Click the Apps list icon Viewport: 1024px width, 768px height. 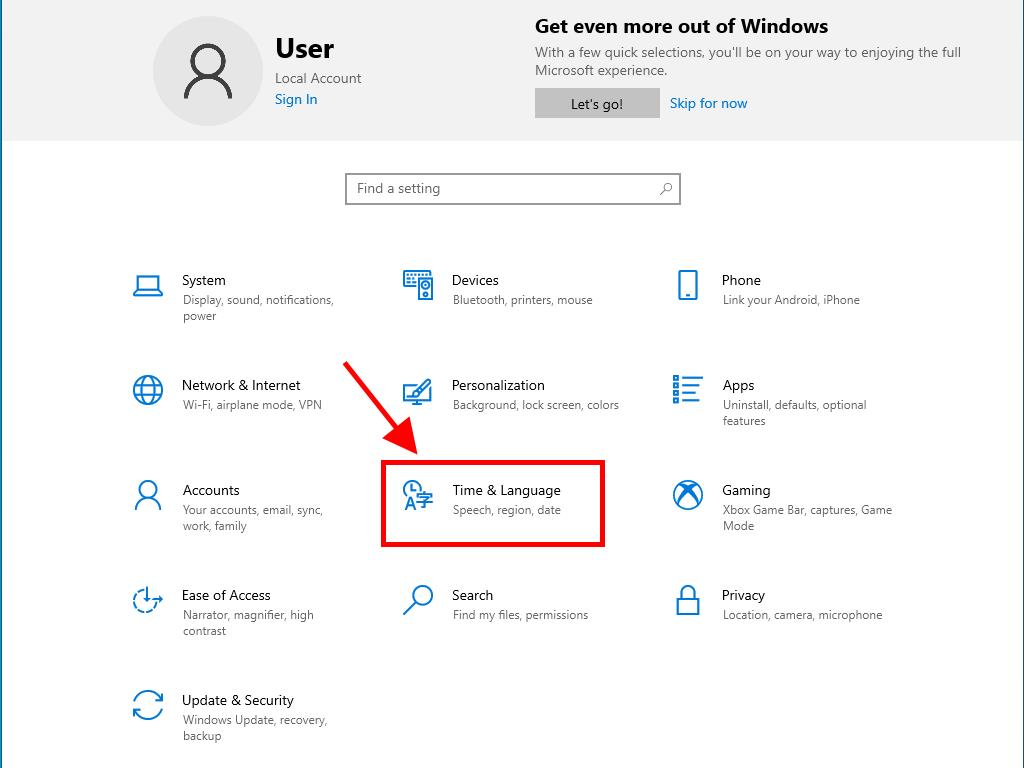click(x=688, y=390)
